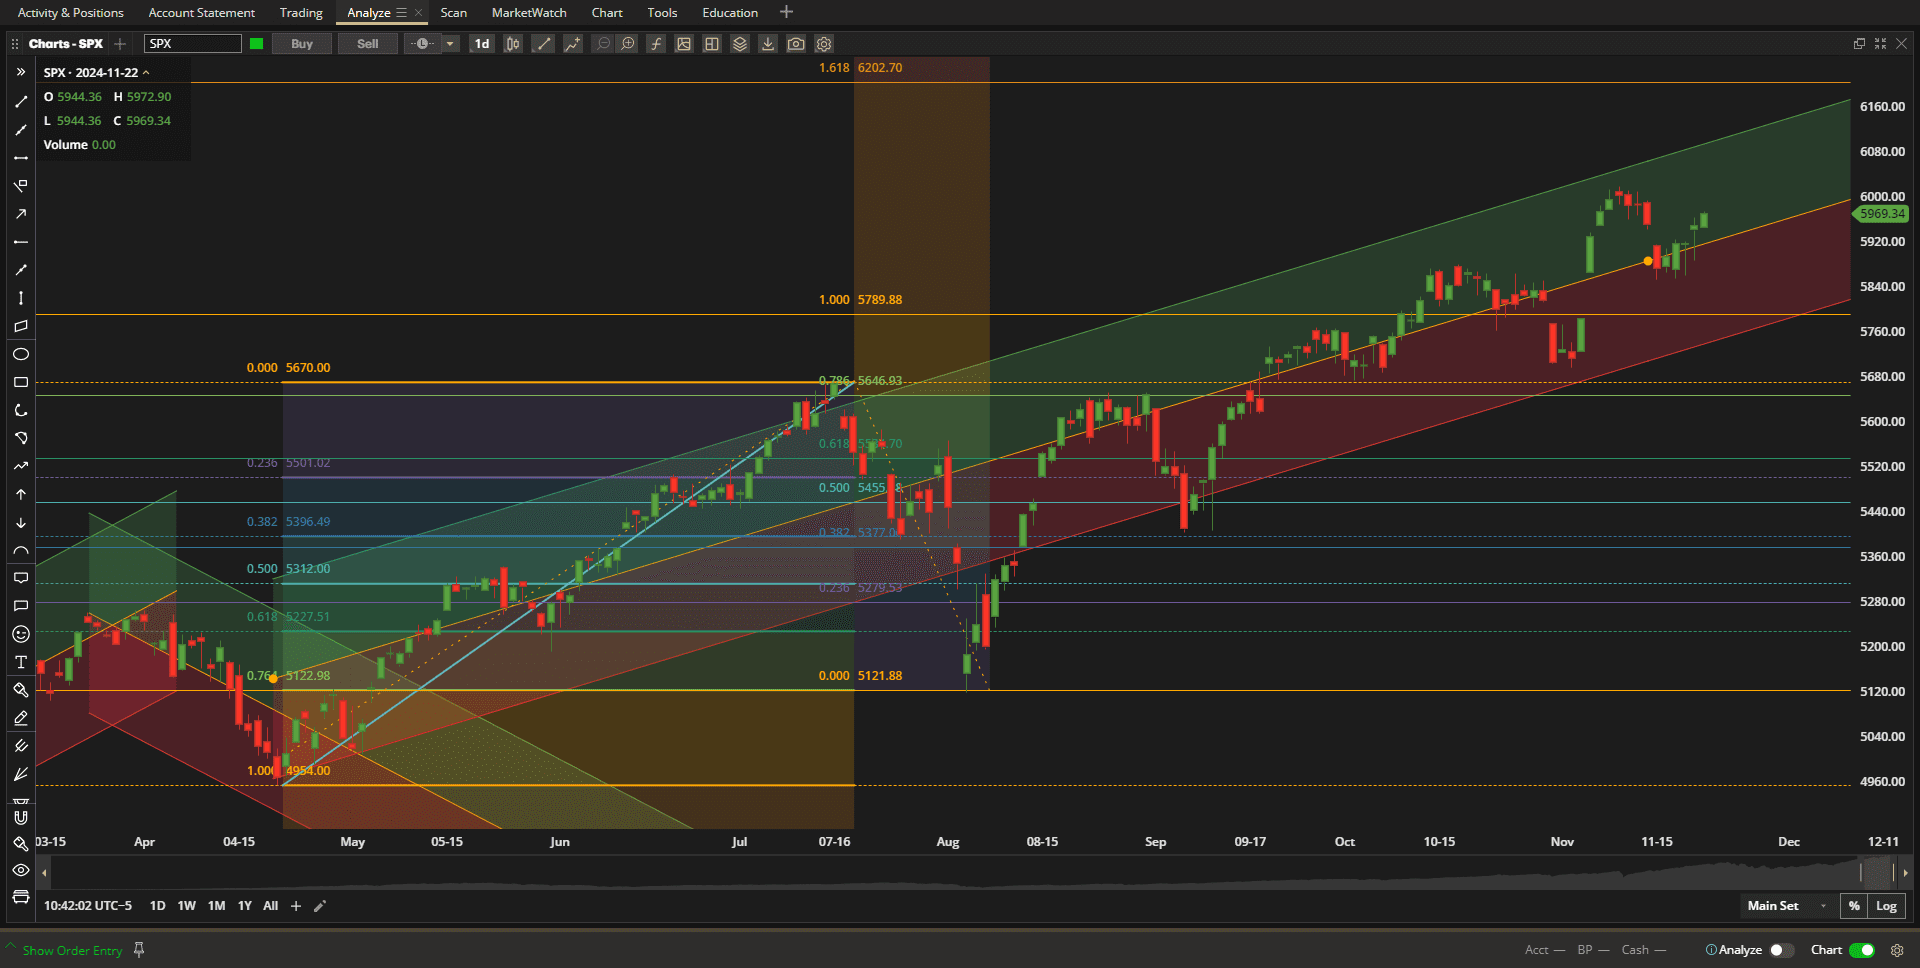Expand the drawing tools sidebar chevrons
The height and width of the screenshot is (968, 1920).
pos(20,72)
